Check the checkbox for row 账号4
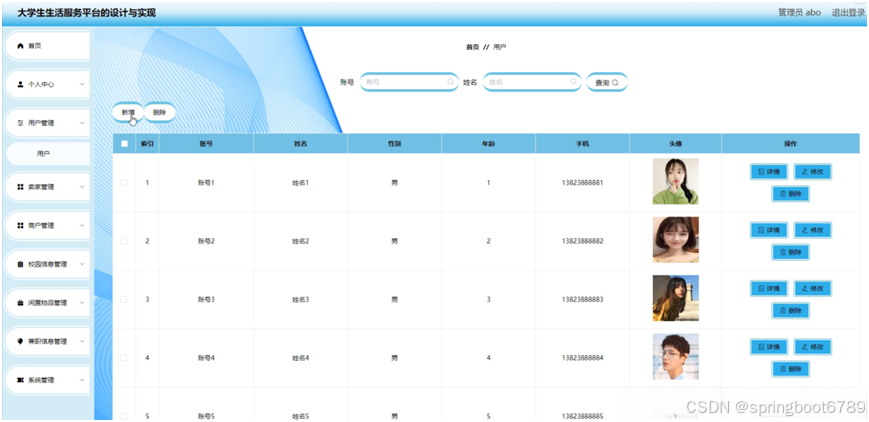 tap(124, 358)
